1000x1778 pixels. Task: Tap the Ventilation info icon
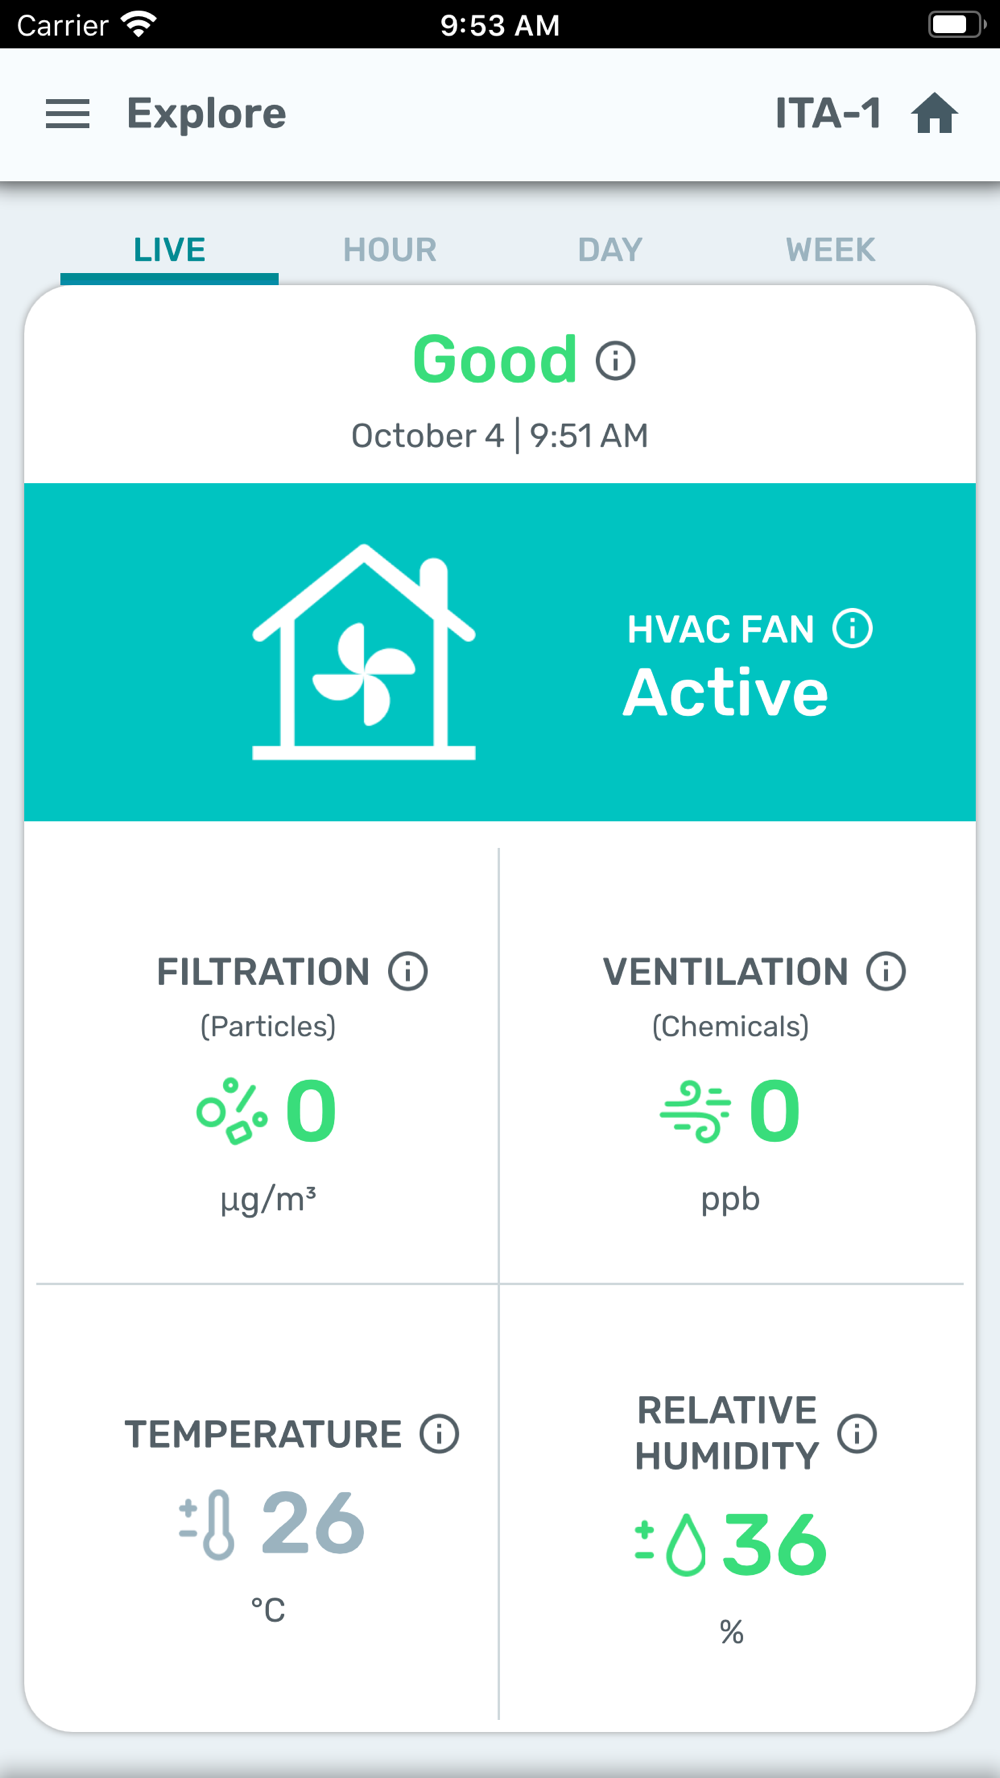(886, 971)
